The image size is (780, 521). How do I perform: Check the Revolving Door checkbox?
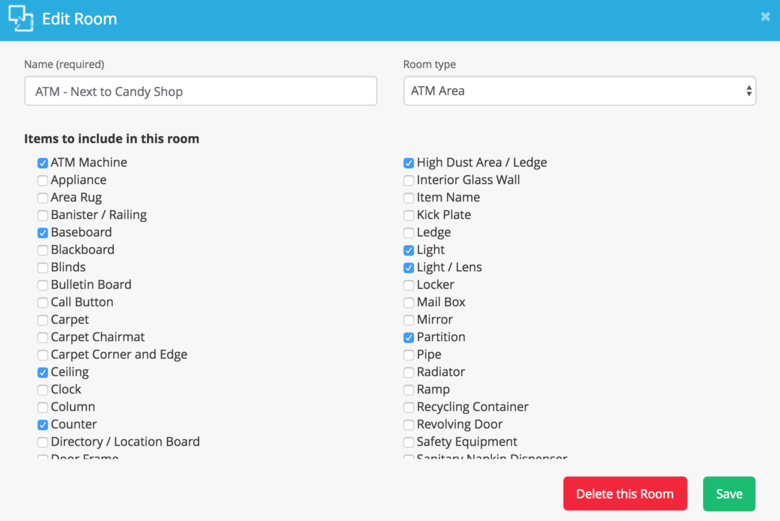409,425
